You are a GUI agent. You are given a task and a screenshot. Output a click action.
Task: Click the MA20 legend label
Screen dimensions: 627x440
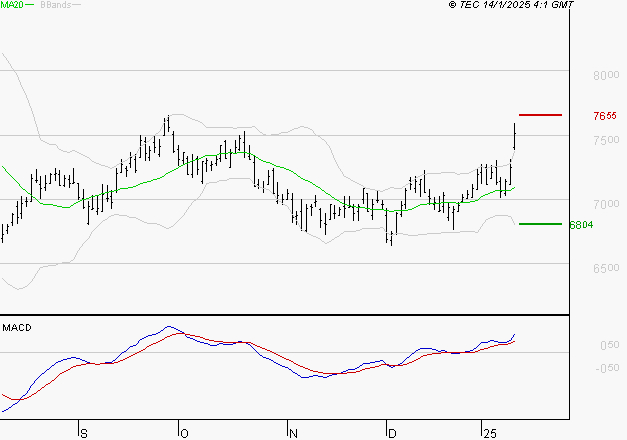point(12,5)
